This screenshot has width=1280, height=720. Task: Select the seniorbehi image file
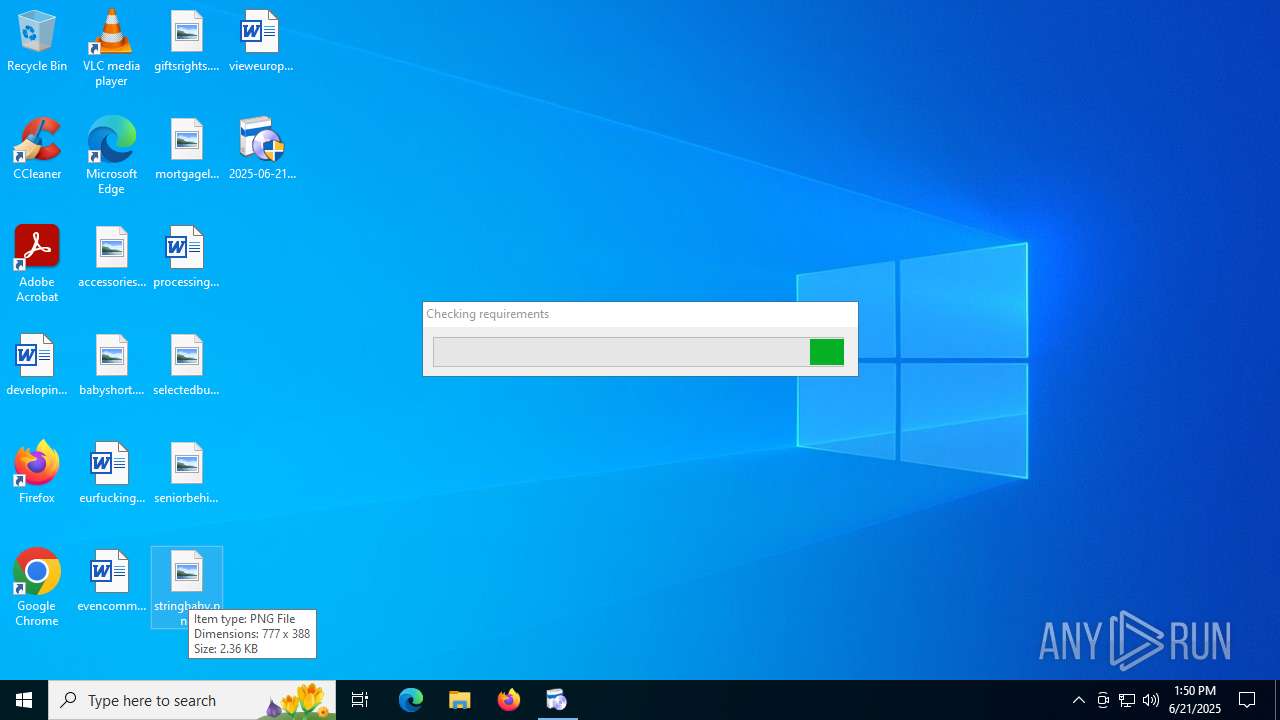pos(186,474)
